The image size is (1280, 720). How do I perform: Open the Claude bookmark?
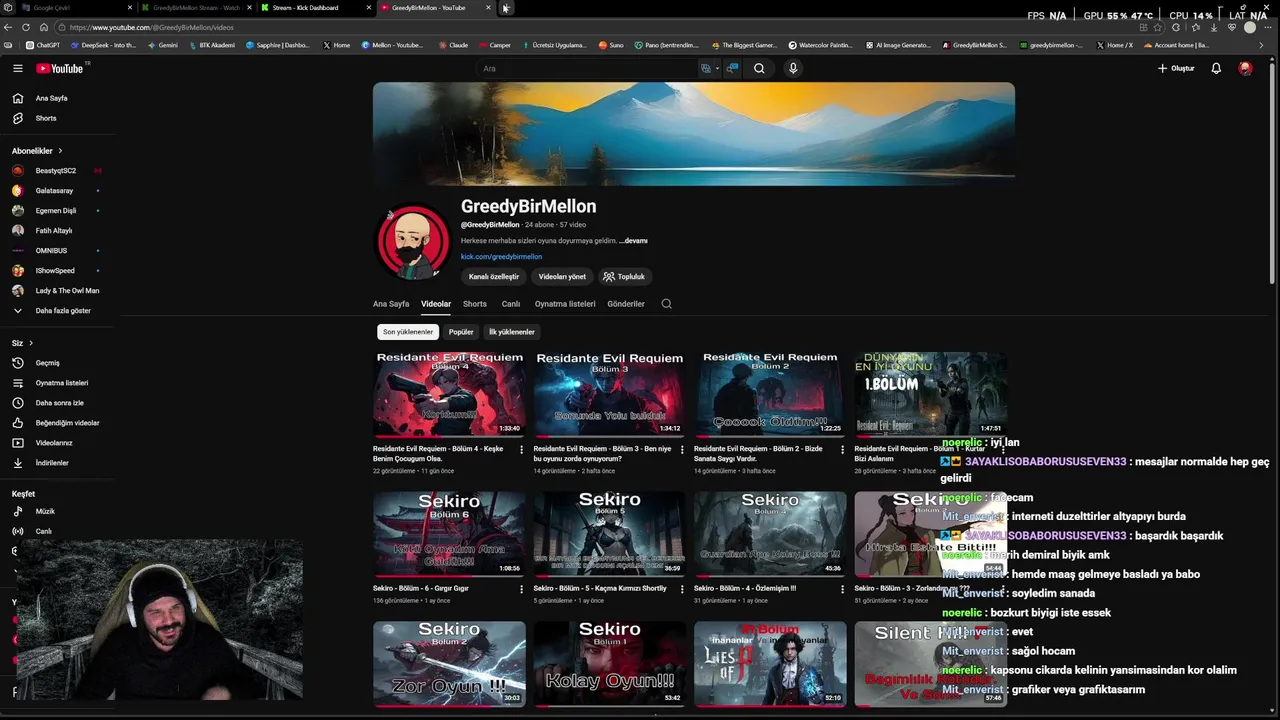452,45
